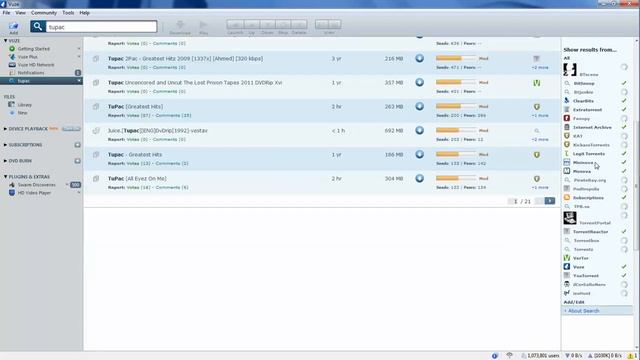Click download icon for Juice.[Tupac] row
640x360 pixels.
point(420,131)
